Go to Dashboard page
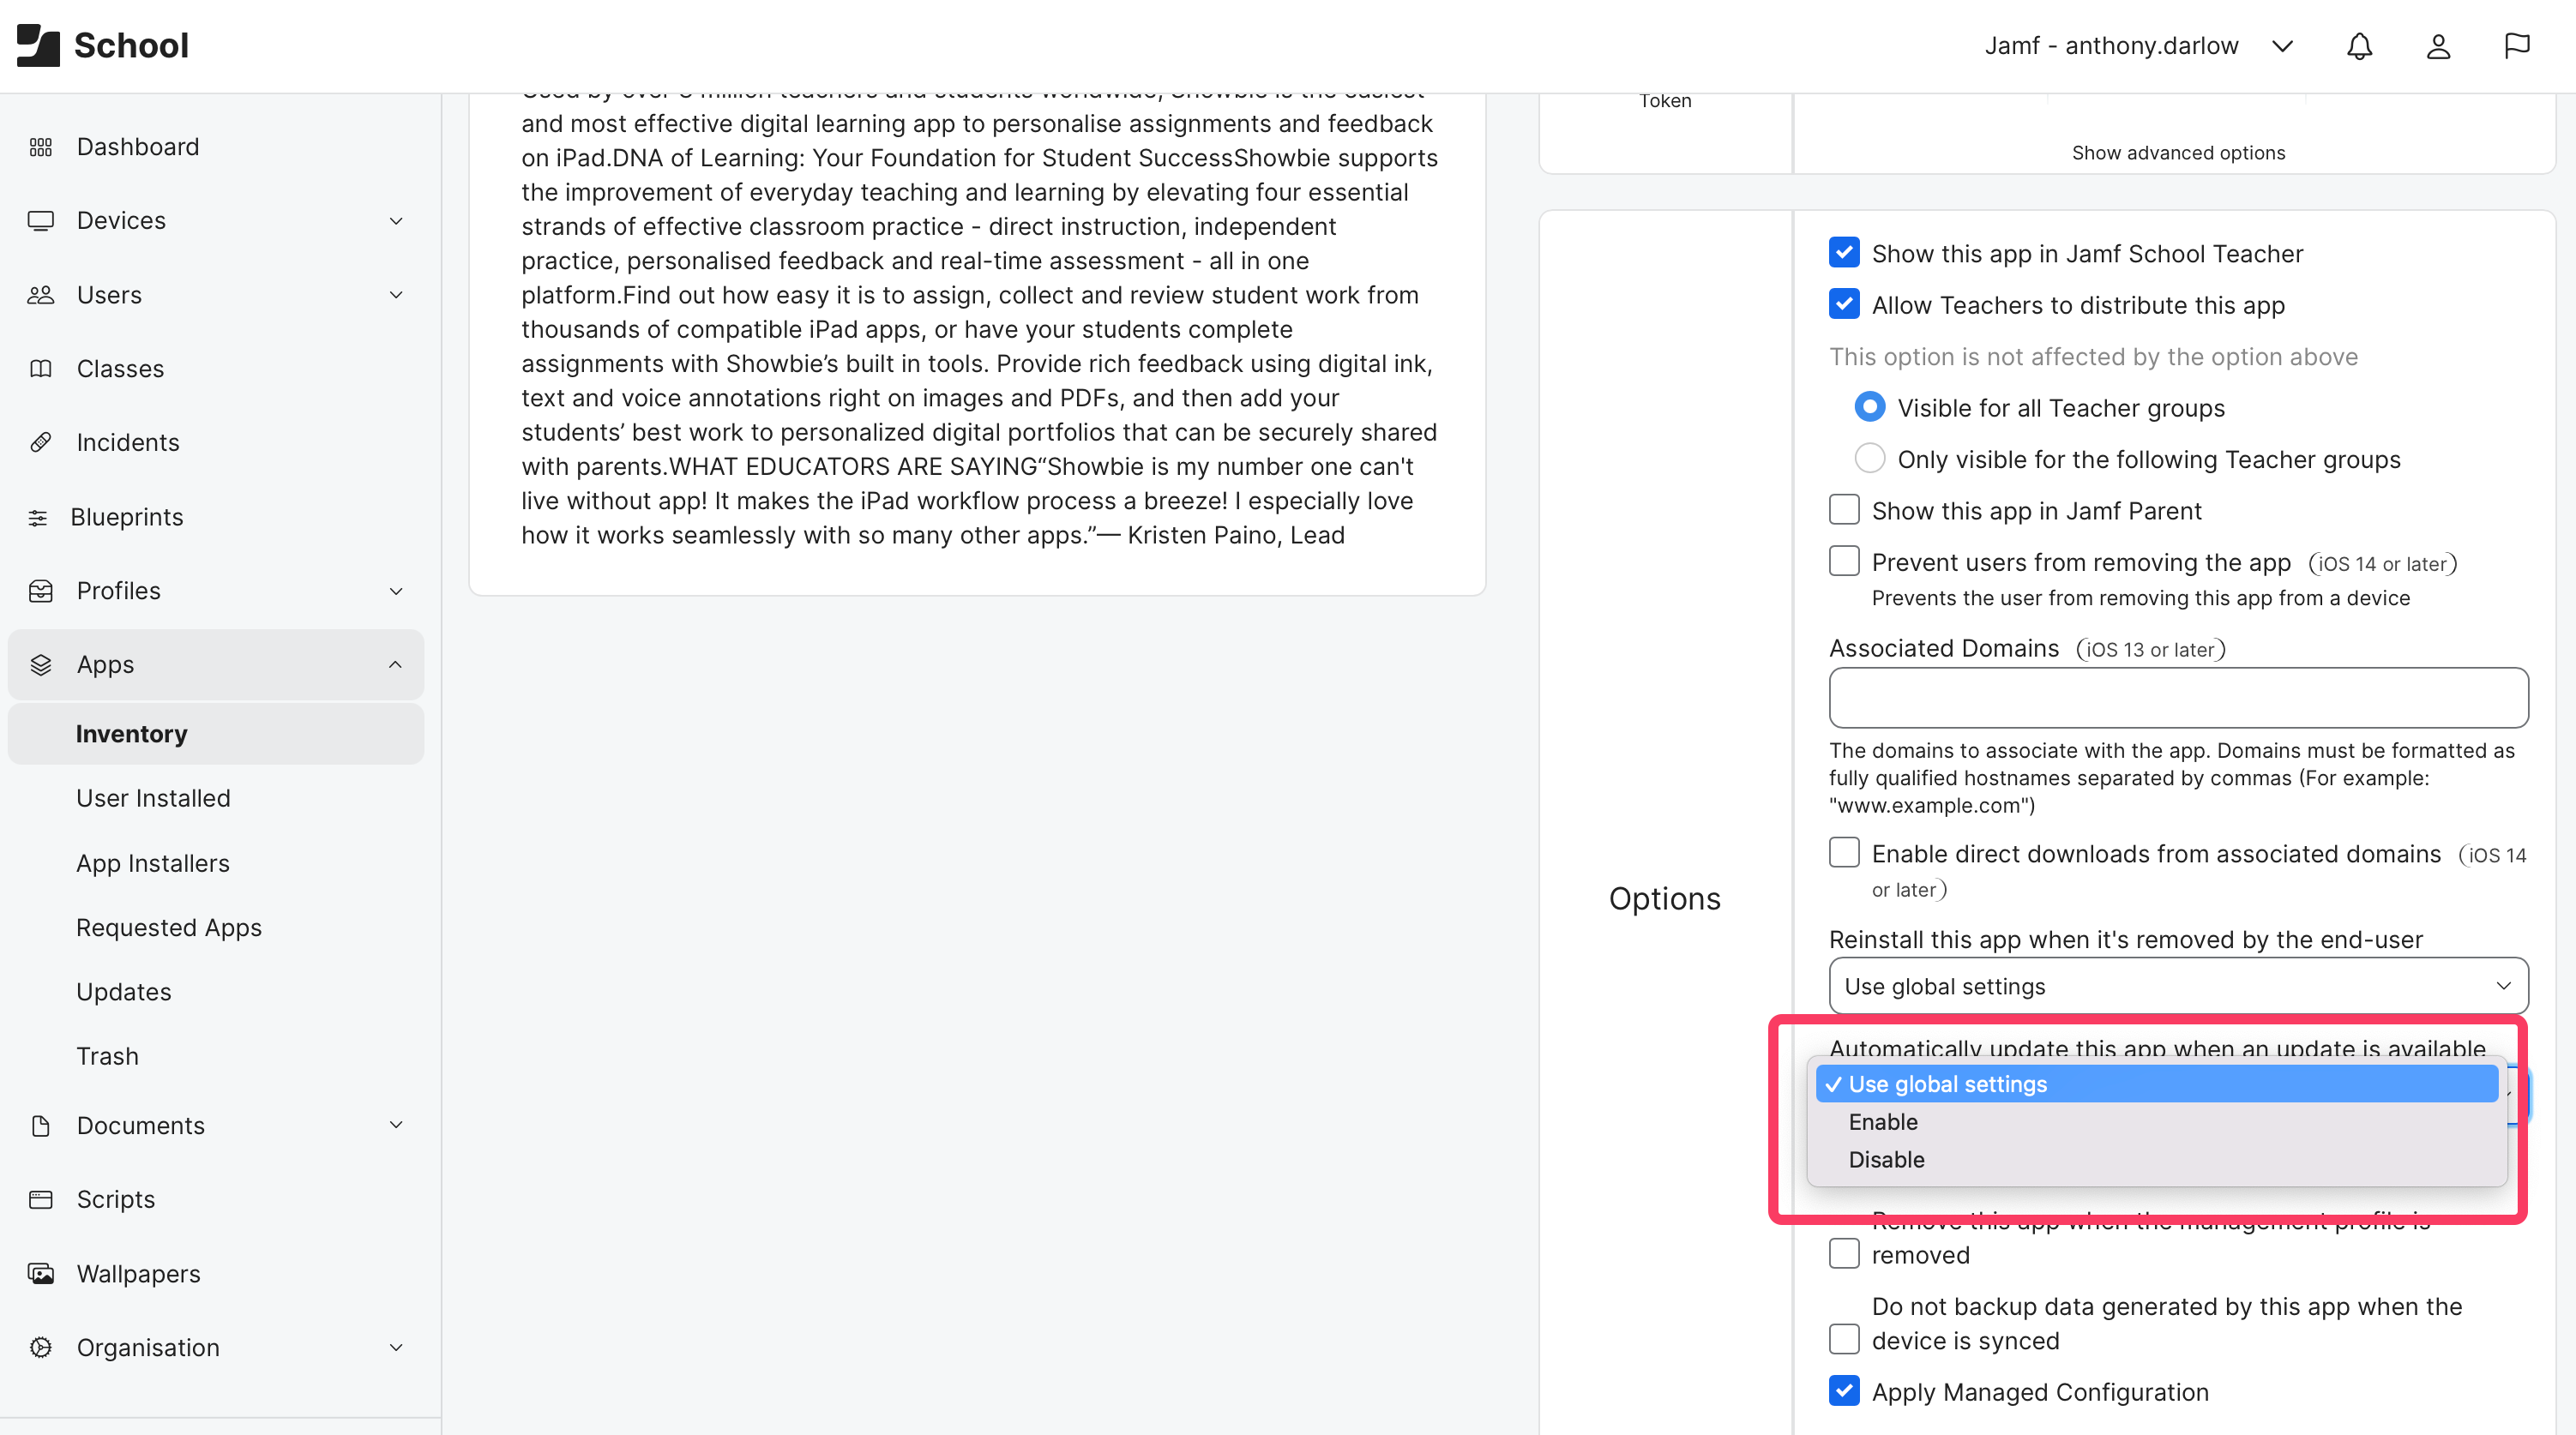The height and width of the screenshot is (1435, 2576). pos(138,147)
